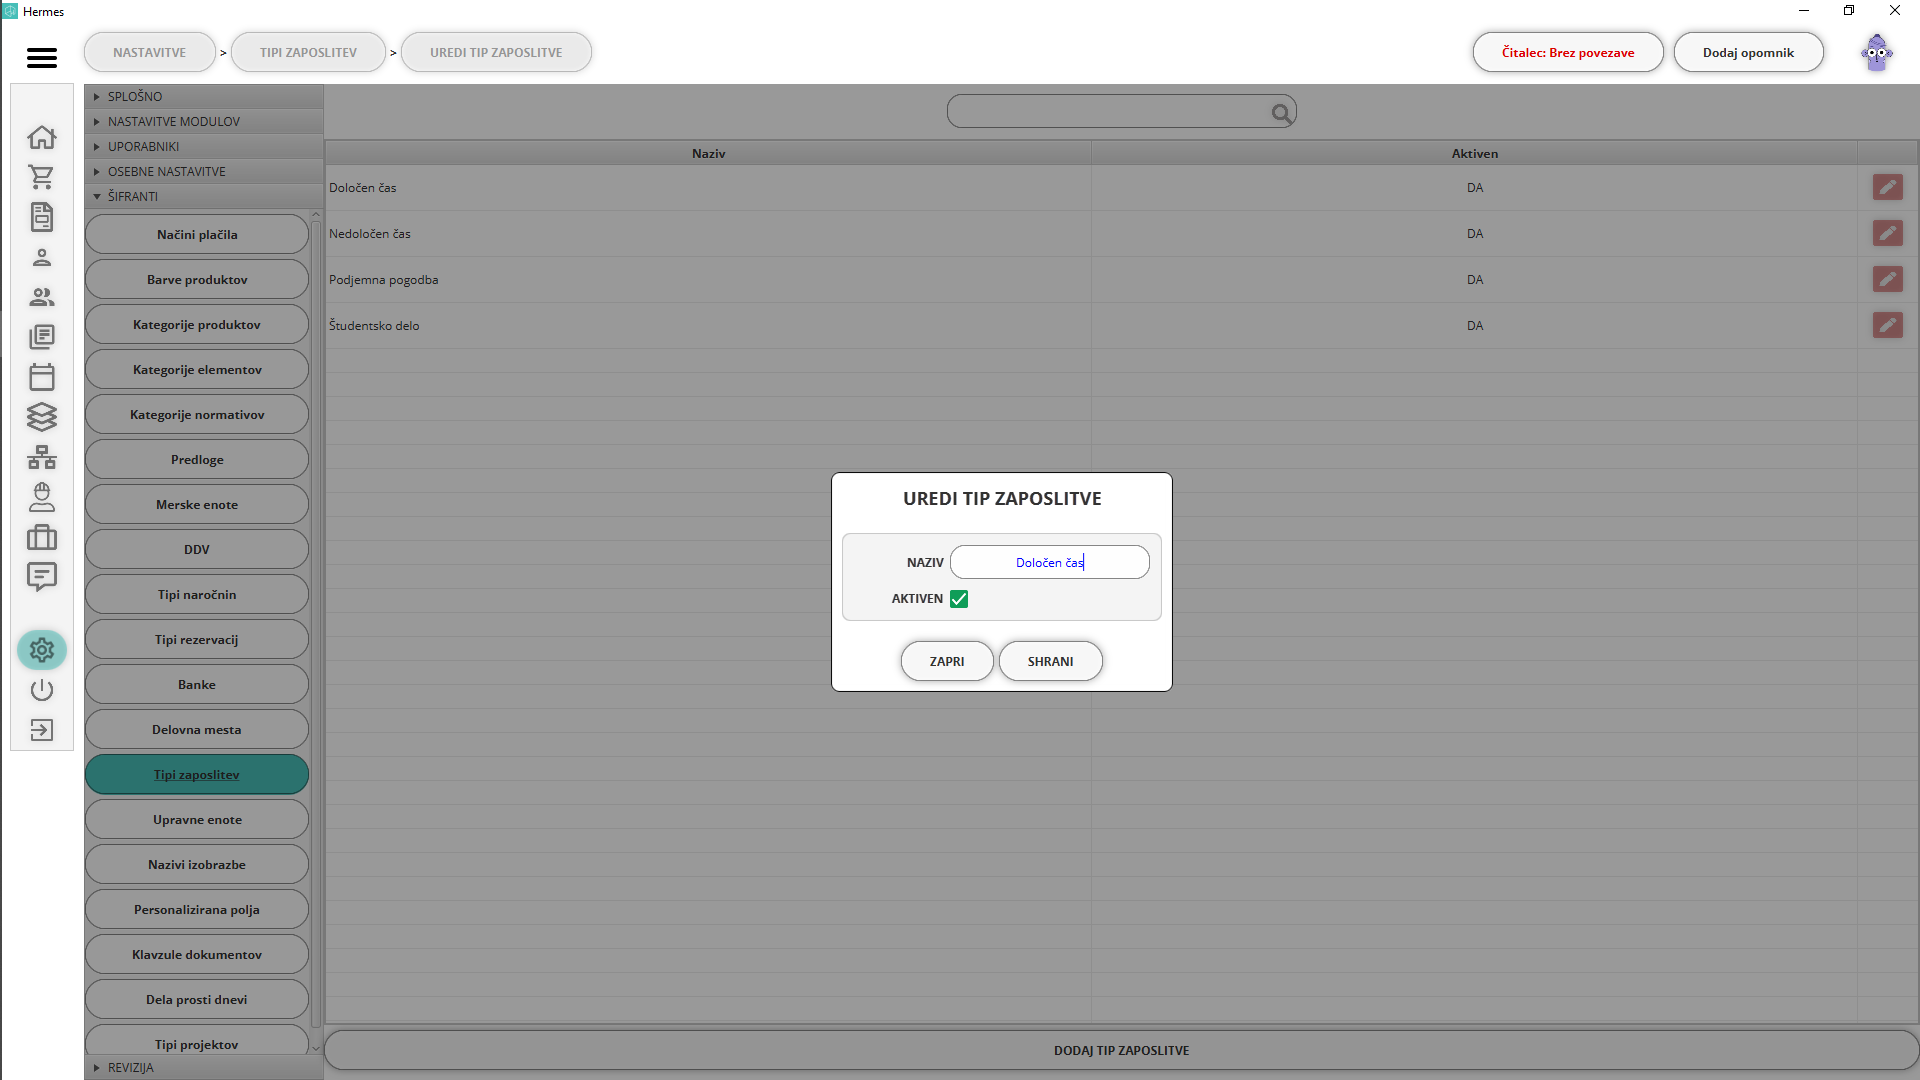Click the user avatar mascot icon
Viewport: 1920px width, 1080px height.
click(1876, 53)
